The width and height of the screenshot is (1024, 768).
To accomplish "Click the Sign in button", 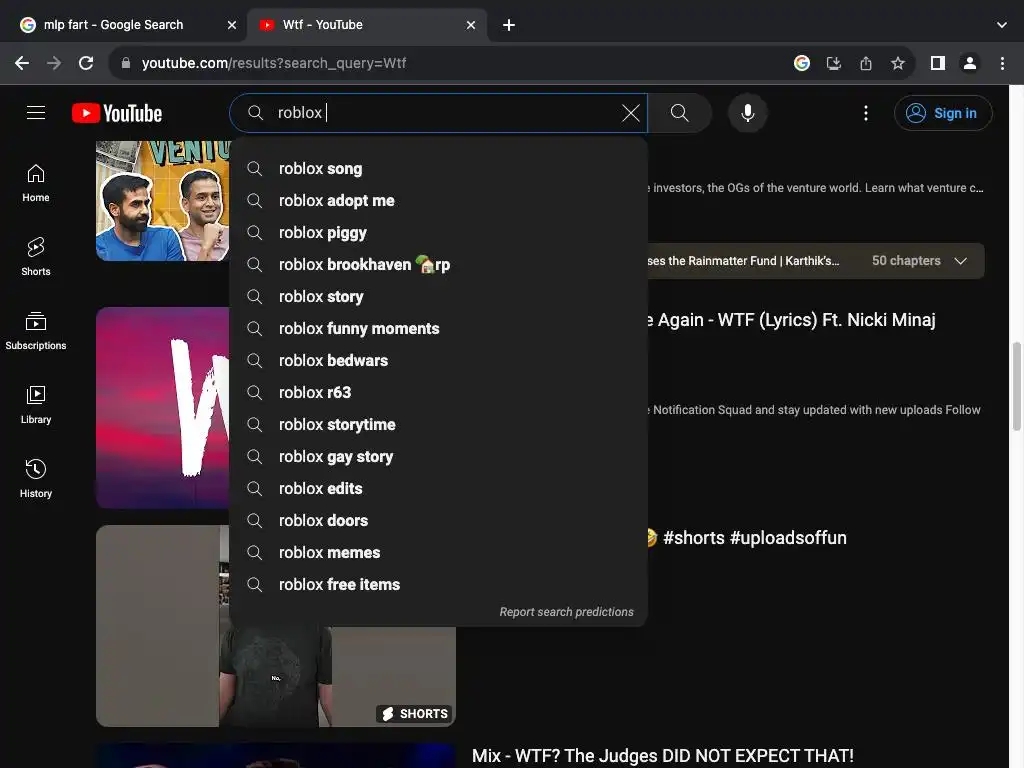I will [x=943, y=113].
